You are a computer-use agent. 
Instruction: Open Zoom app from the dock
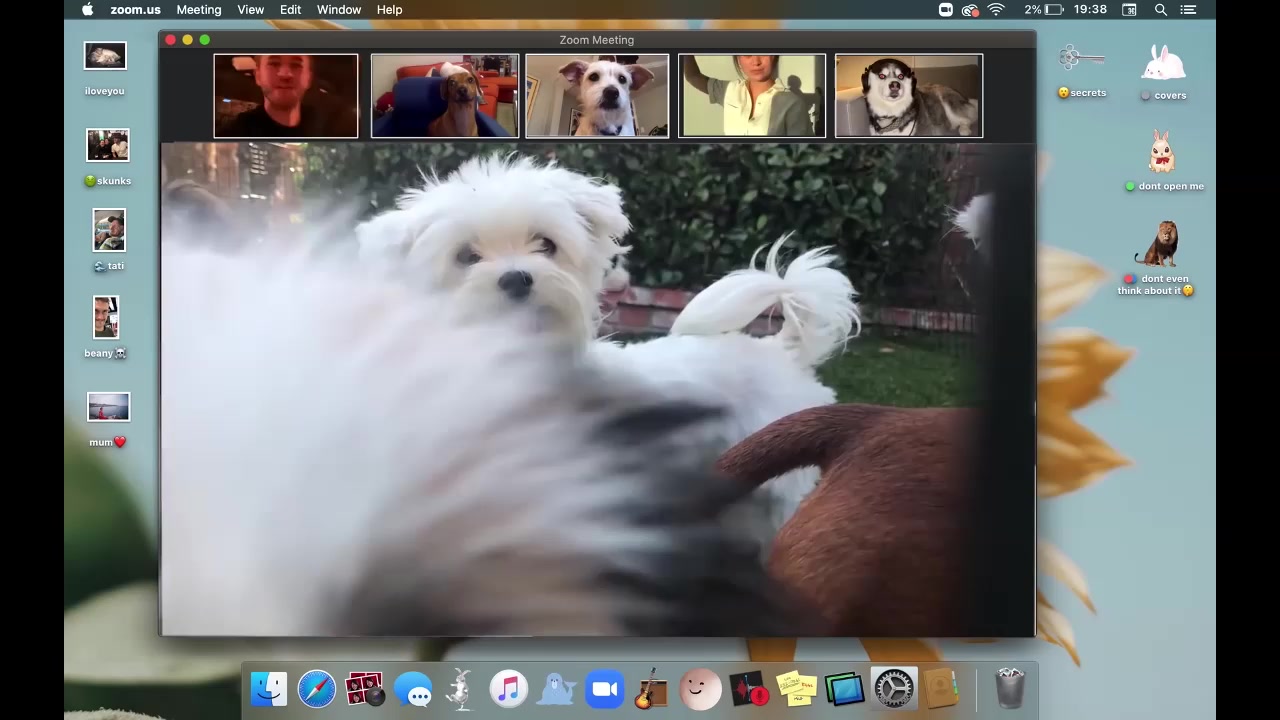point(605,689)
